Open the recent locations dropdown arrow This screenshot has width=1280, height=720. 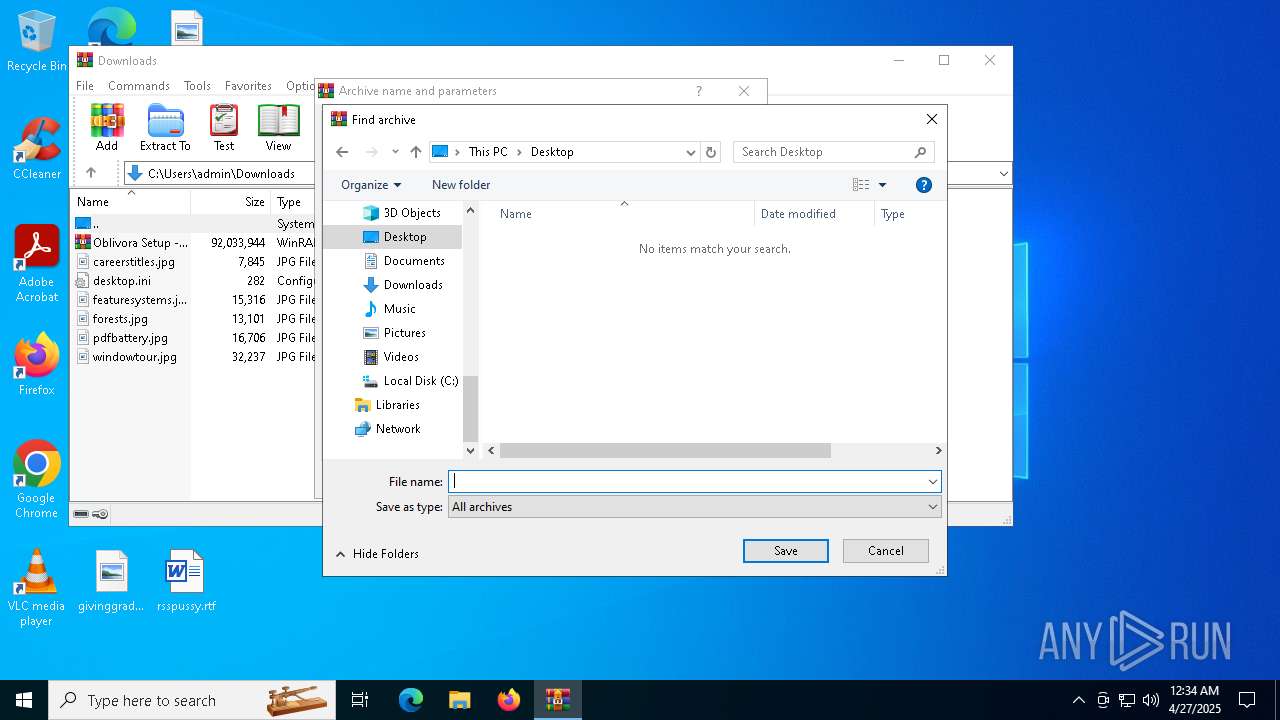[395, 152]
